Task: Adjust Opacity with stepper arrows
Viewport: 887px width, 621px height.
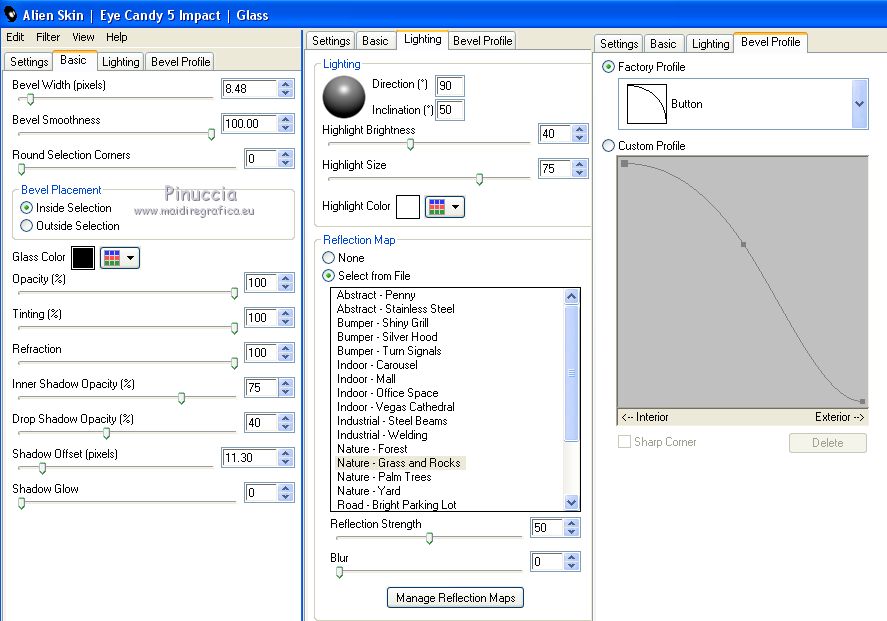Action: click(x=286, y=282)
